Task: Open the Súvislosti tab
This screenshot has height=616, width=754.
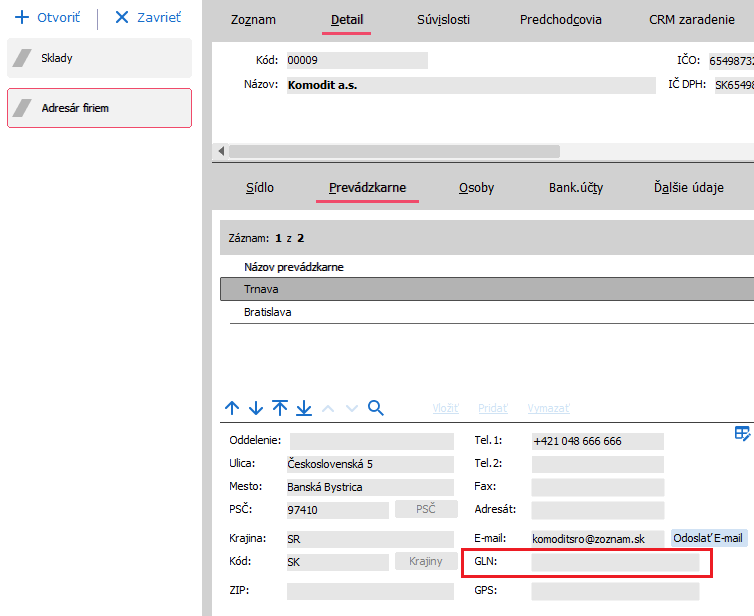Action: coord(443,19)
